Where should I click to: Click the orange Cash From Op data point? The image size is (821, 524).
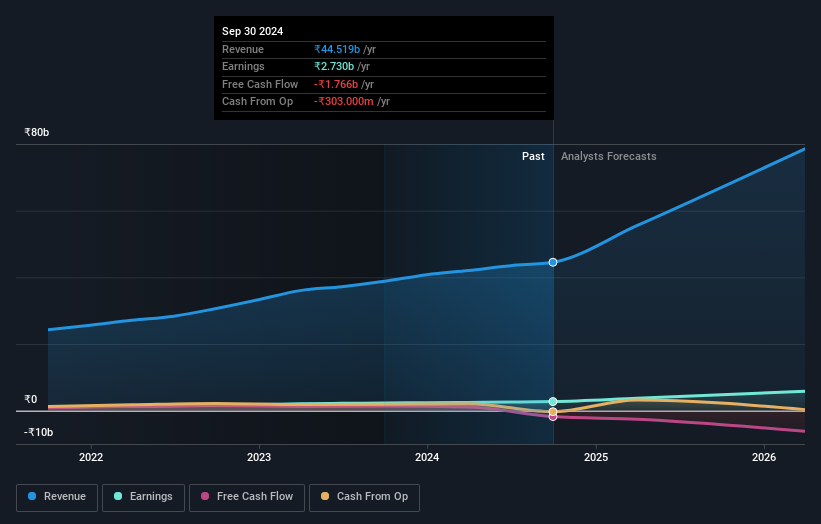553,411
